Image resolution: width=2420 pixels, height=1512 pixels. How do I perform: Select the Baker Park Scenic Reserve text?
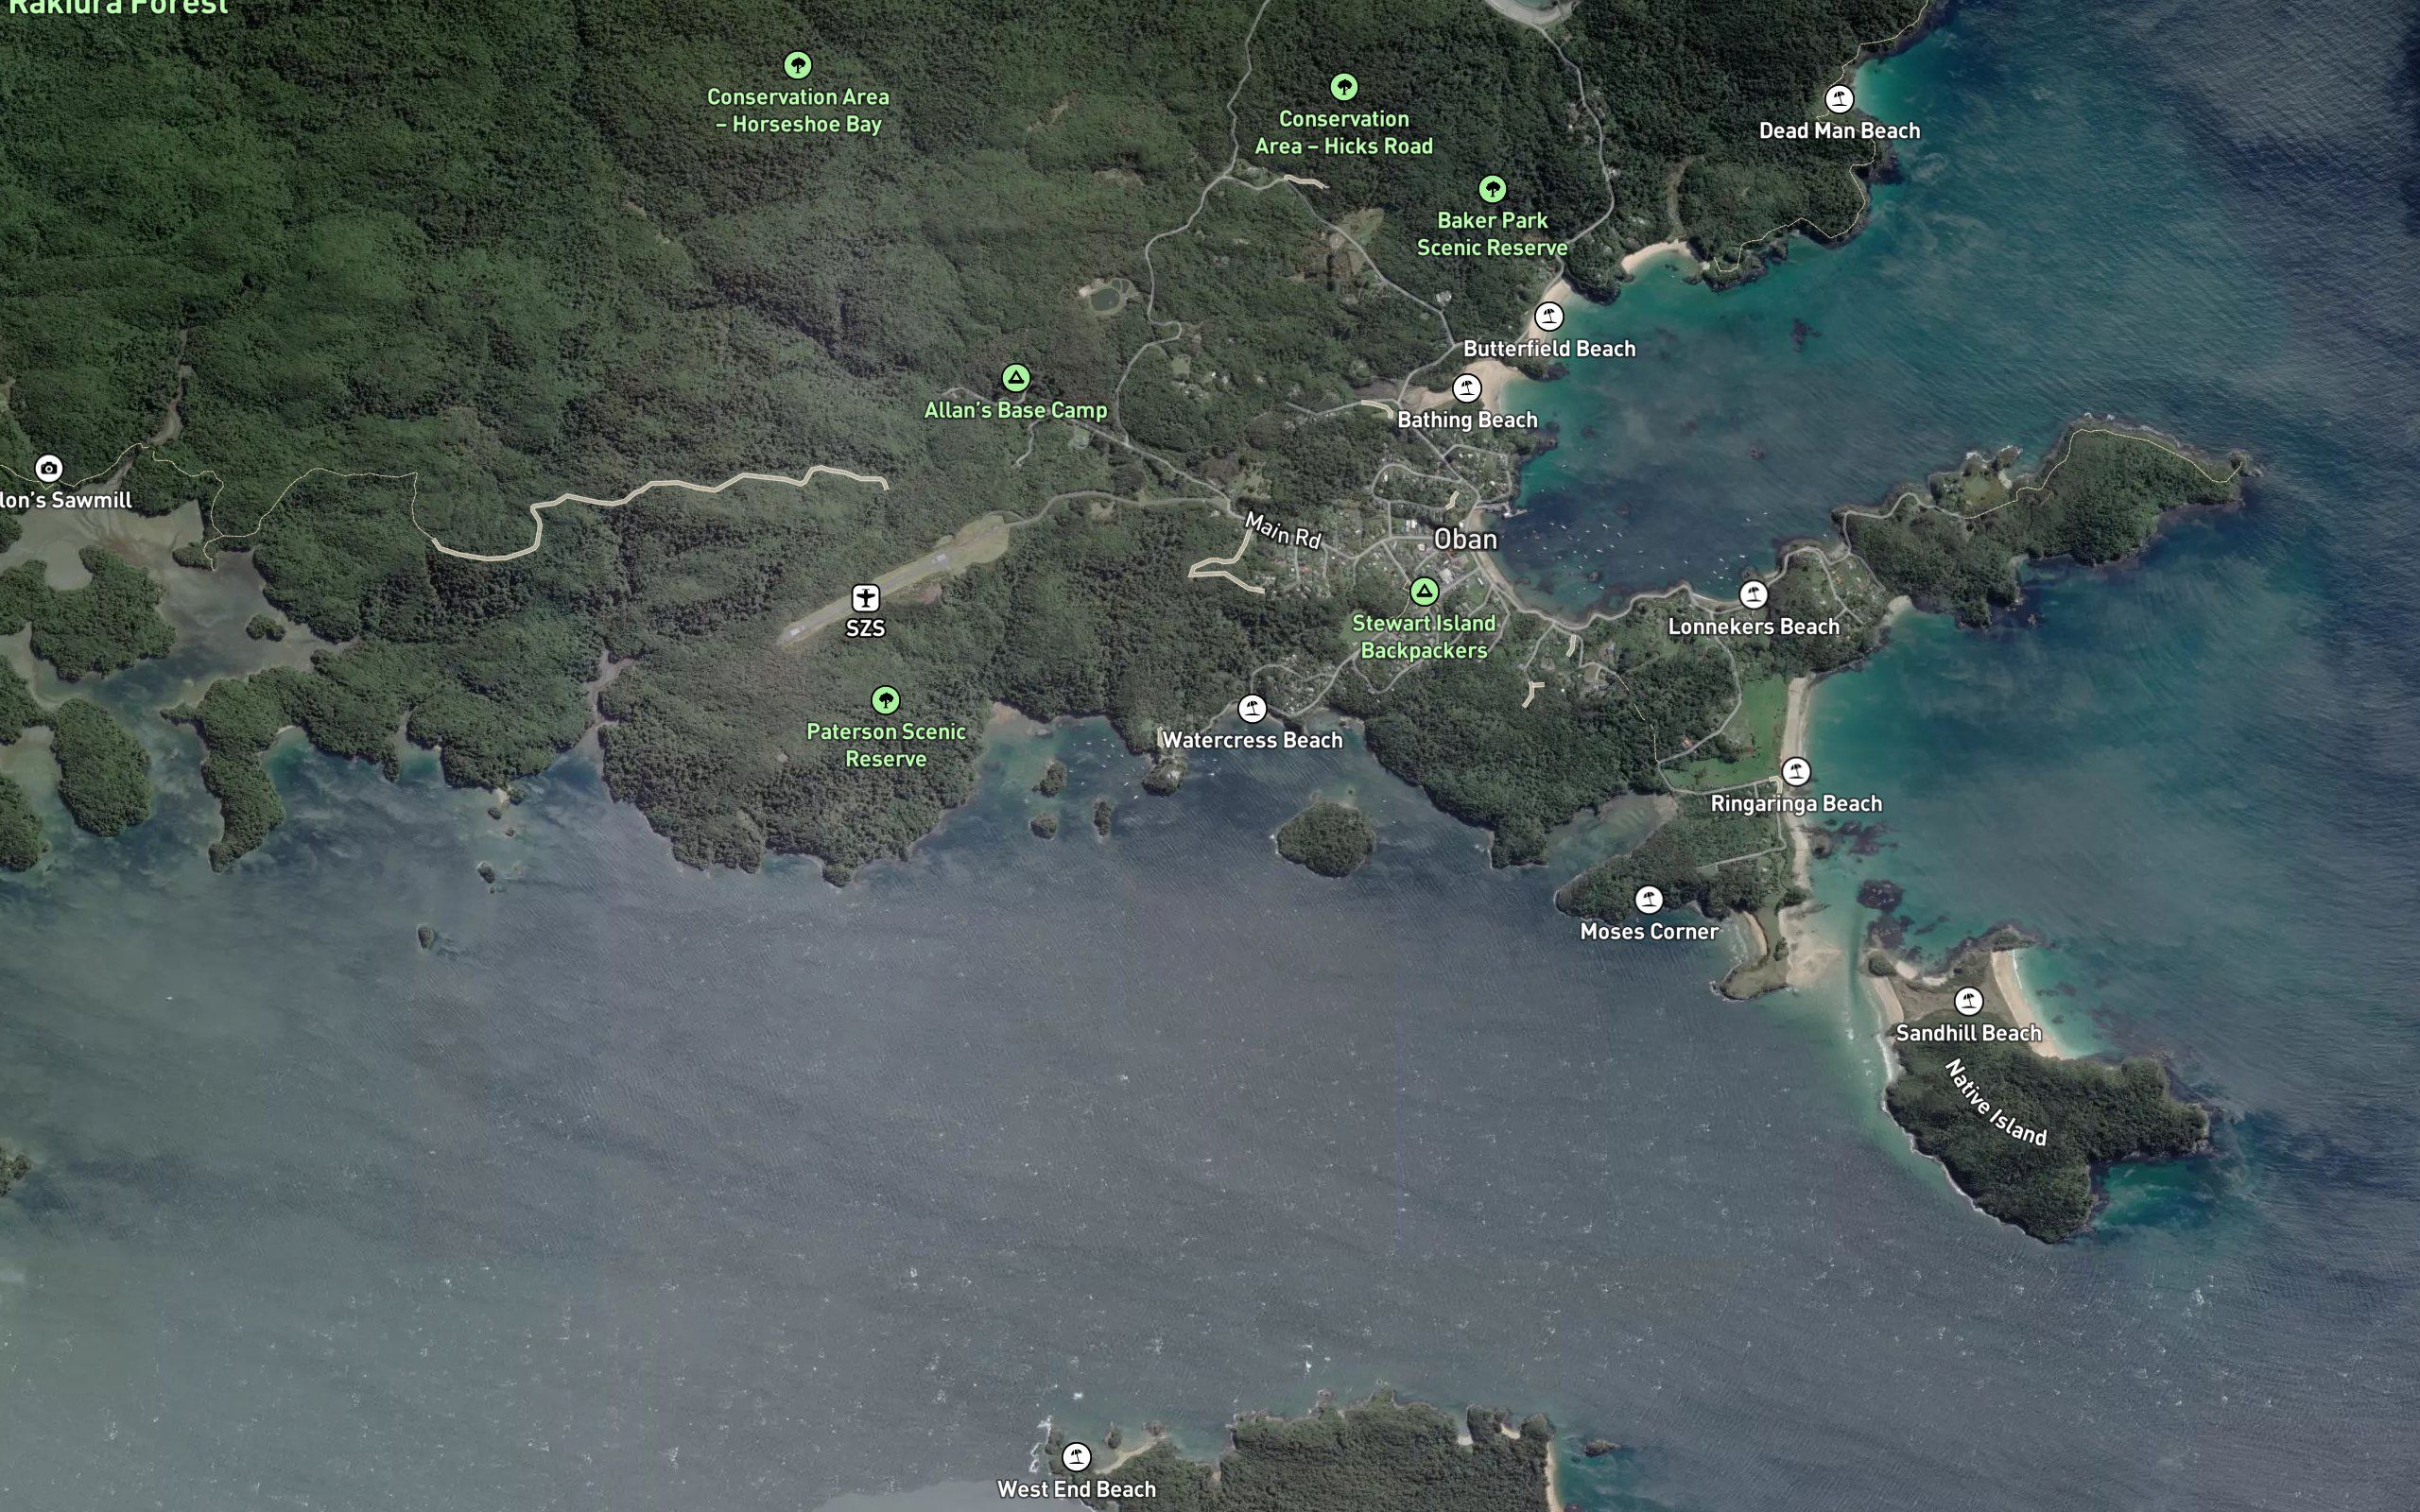(1492, 234)
